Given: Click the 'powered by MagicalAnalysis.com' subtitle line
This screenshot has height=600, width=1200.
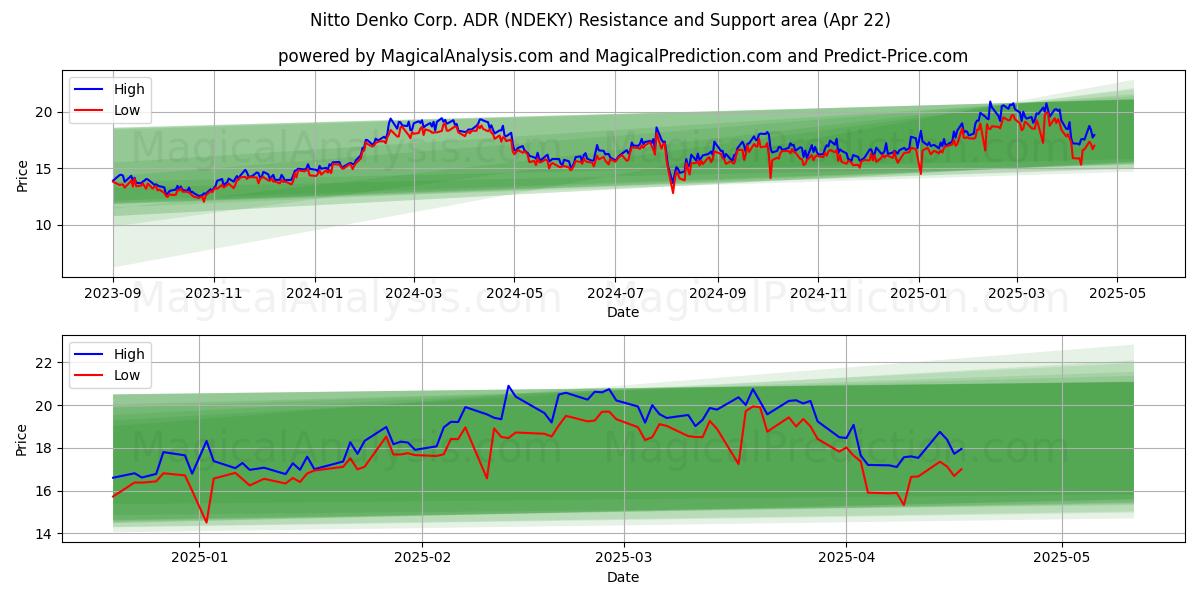Looking at the screenshot, I should click(622, 56).
